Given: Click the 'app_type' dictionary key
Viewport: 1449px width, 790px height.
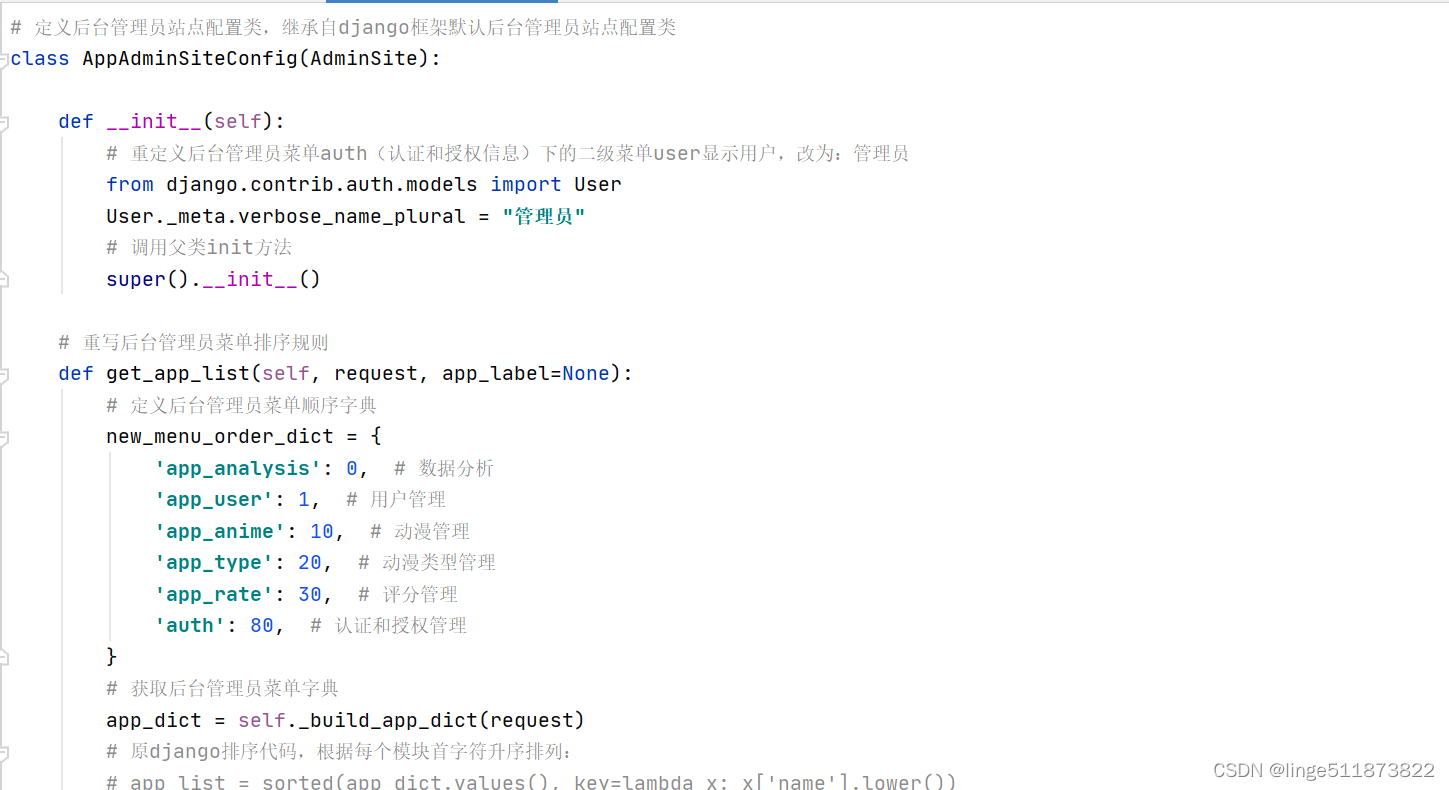Looking at the screenshot, I should [214, 563].
